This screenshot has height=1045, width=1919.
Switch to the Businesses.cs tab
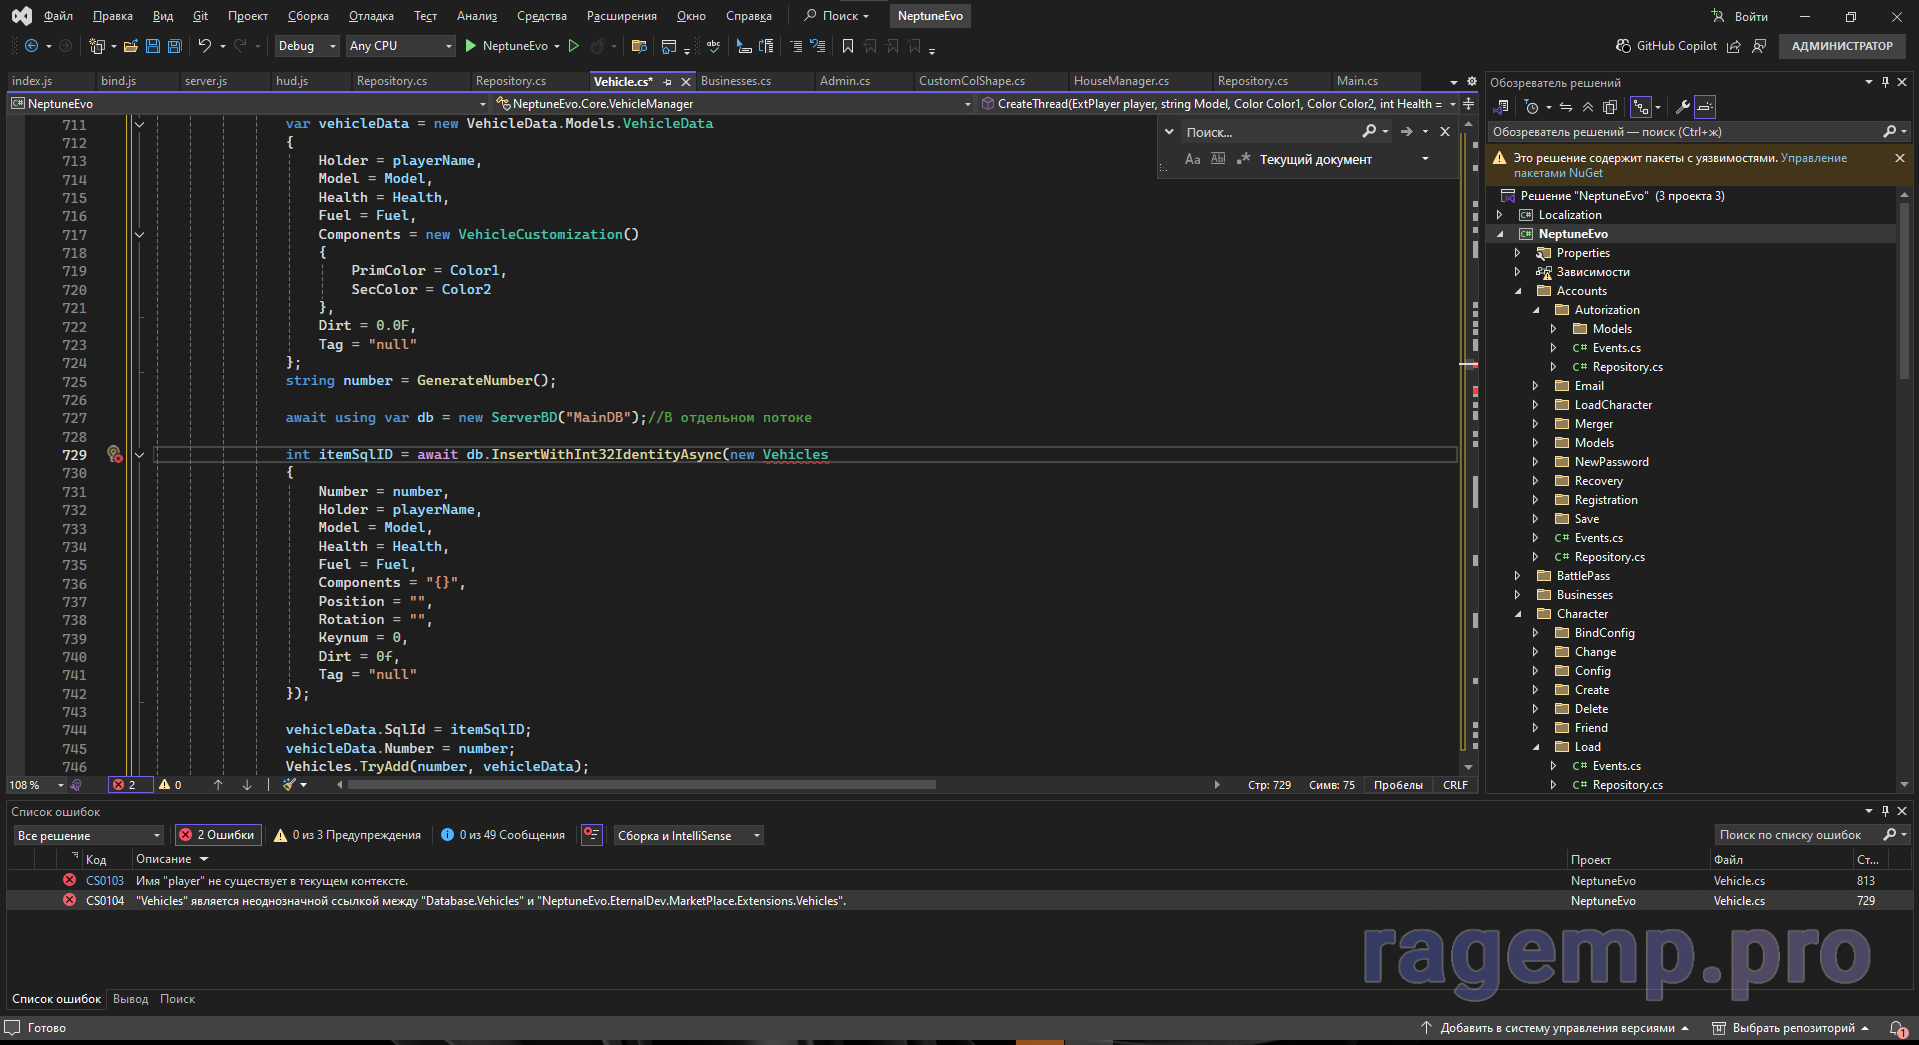[x=736, y=81]
